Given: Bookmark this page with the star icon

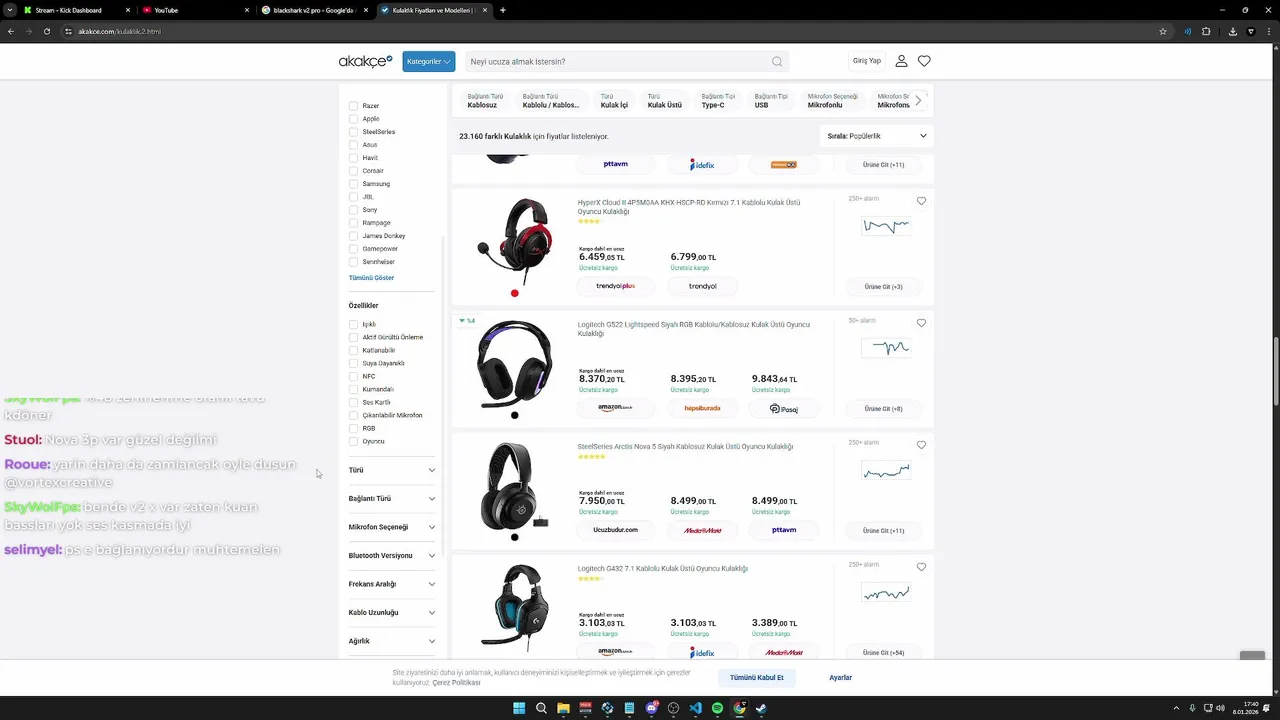Looking at the screenshot, I should click(x=1163, y=31).
